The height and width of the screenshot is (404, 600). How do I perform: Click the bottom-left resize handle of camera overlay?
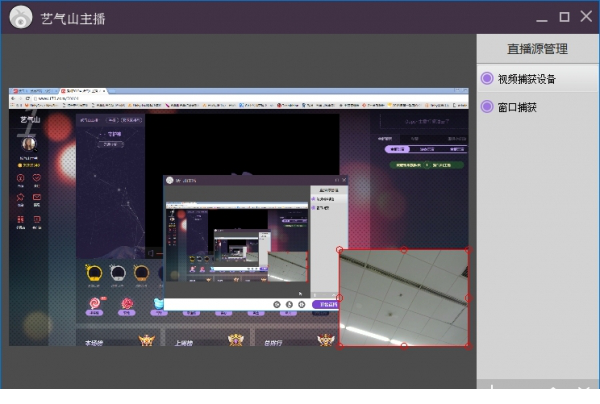pos(340,346)
